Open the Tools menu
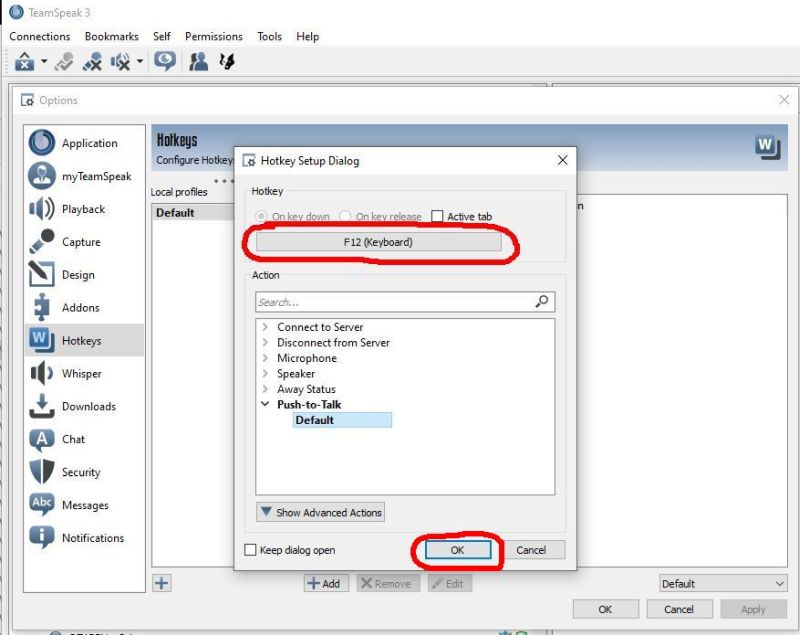800x635 pixels. pos(269,37)
